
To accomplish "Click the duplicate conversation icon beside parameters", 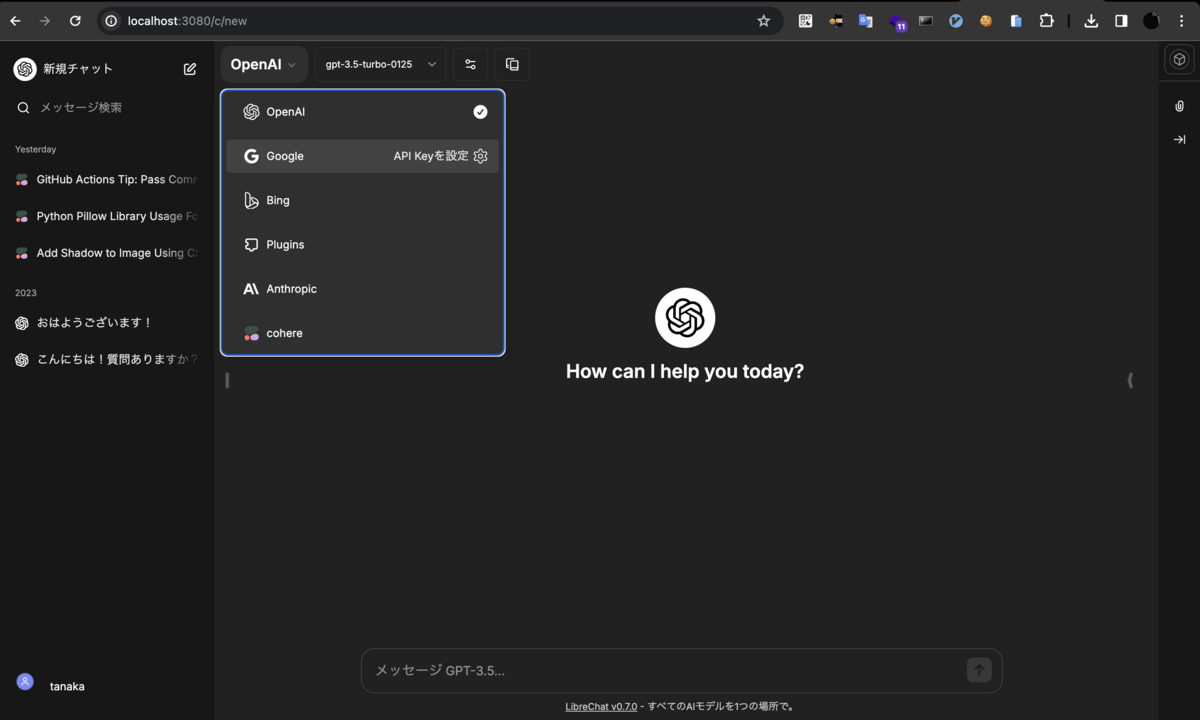I will point(512,64).
